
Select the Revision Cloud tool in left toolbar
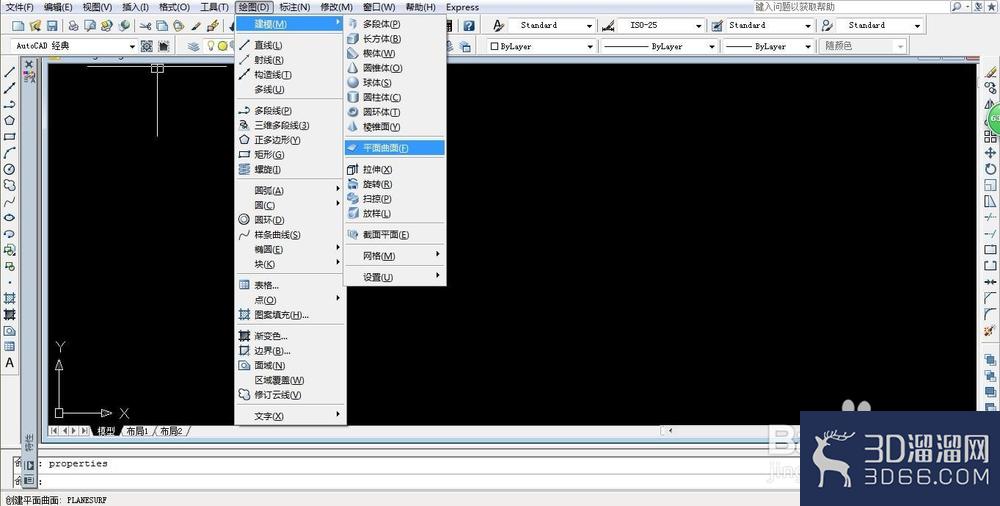click(9, 185)
